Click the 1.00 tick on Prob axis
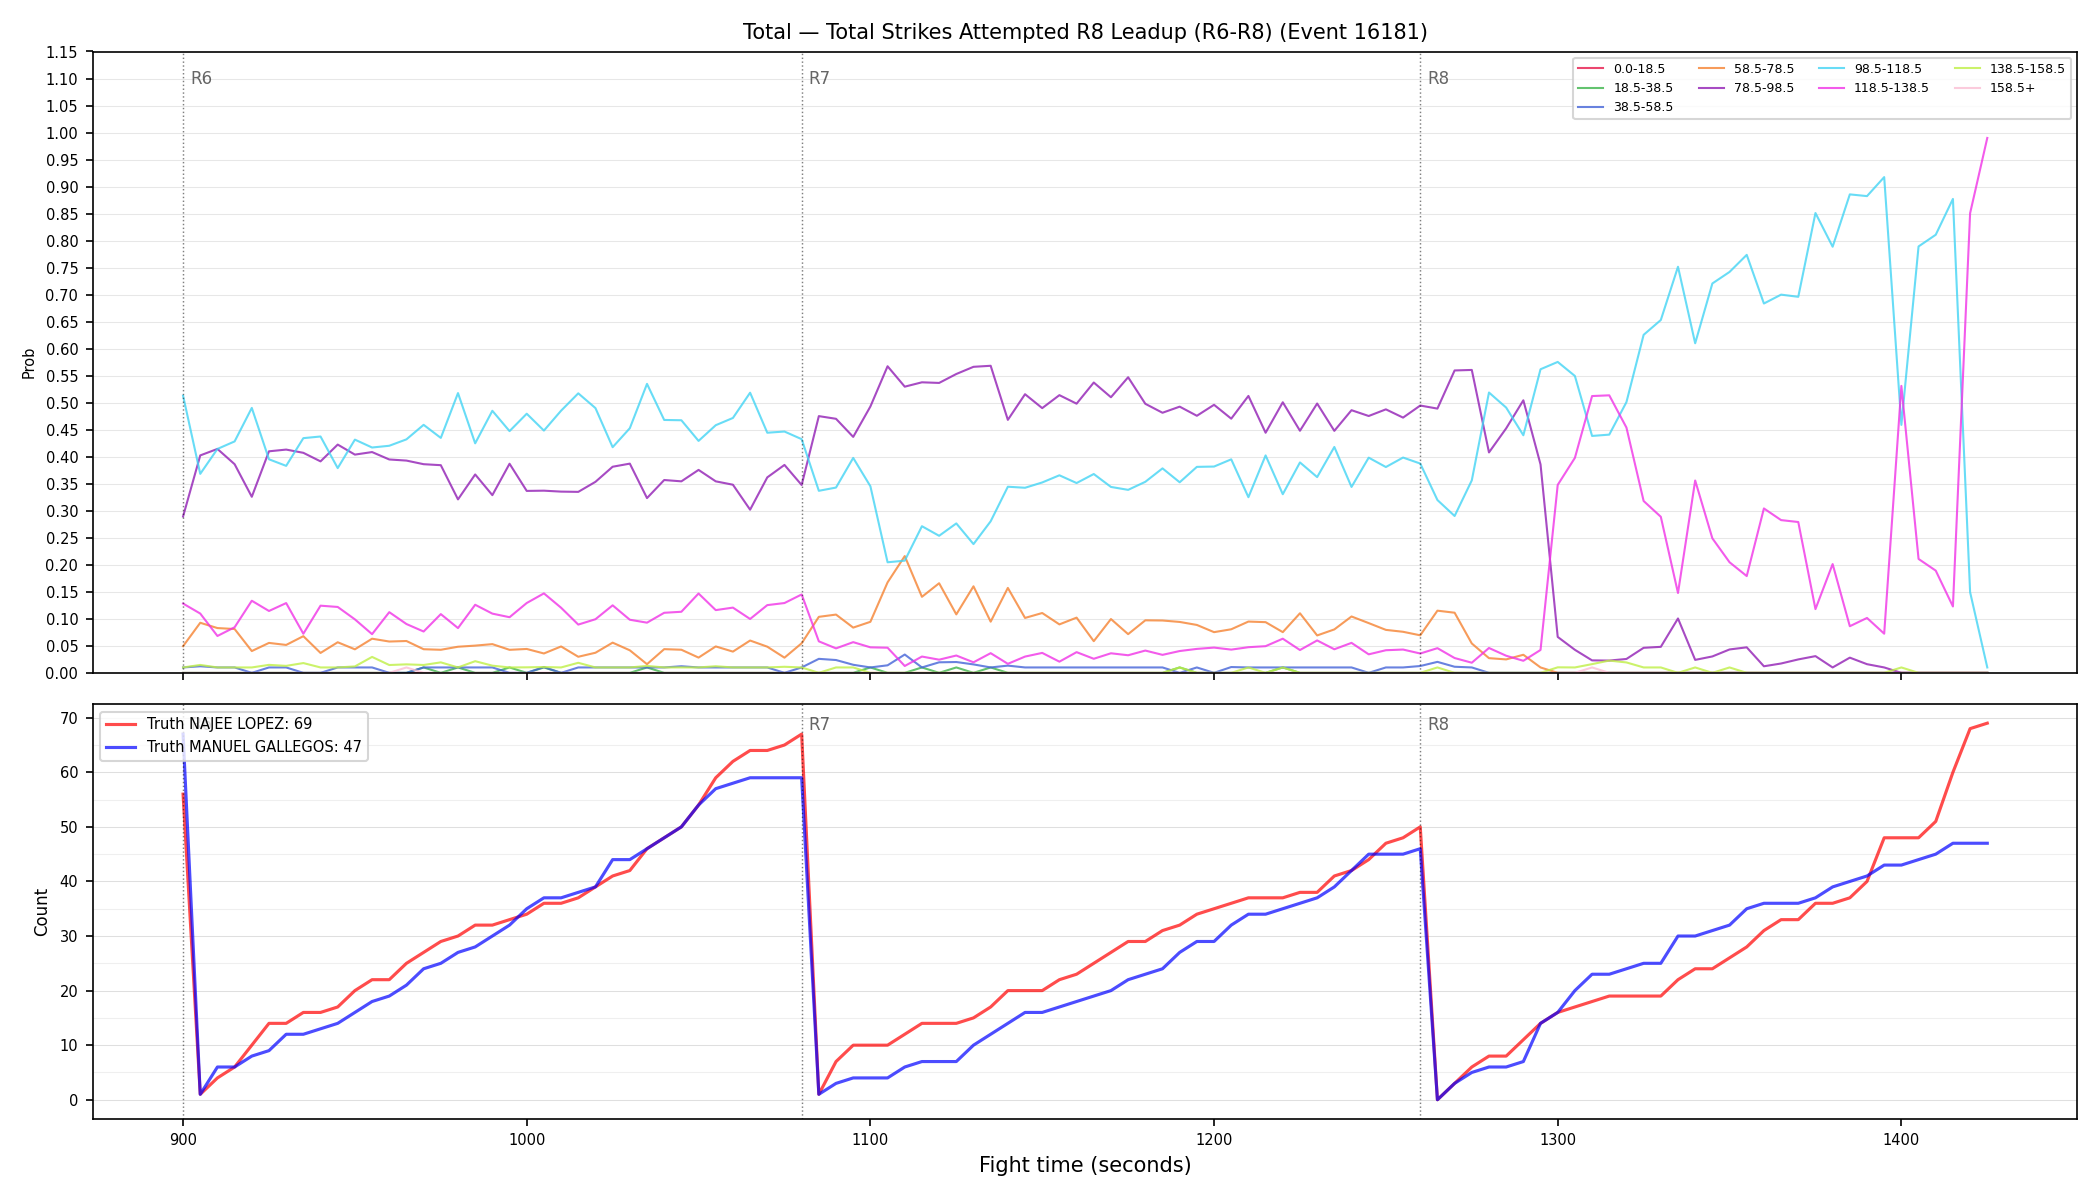The image size is (2100, 1200). pos(62,133)
